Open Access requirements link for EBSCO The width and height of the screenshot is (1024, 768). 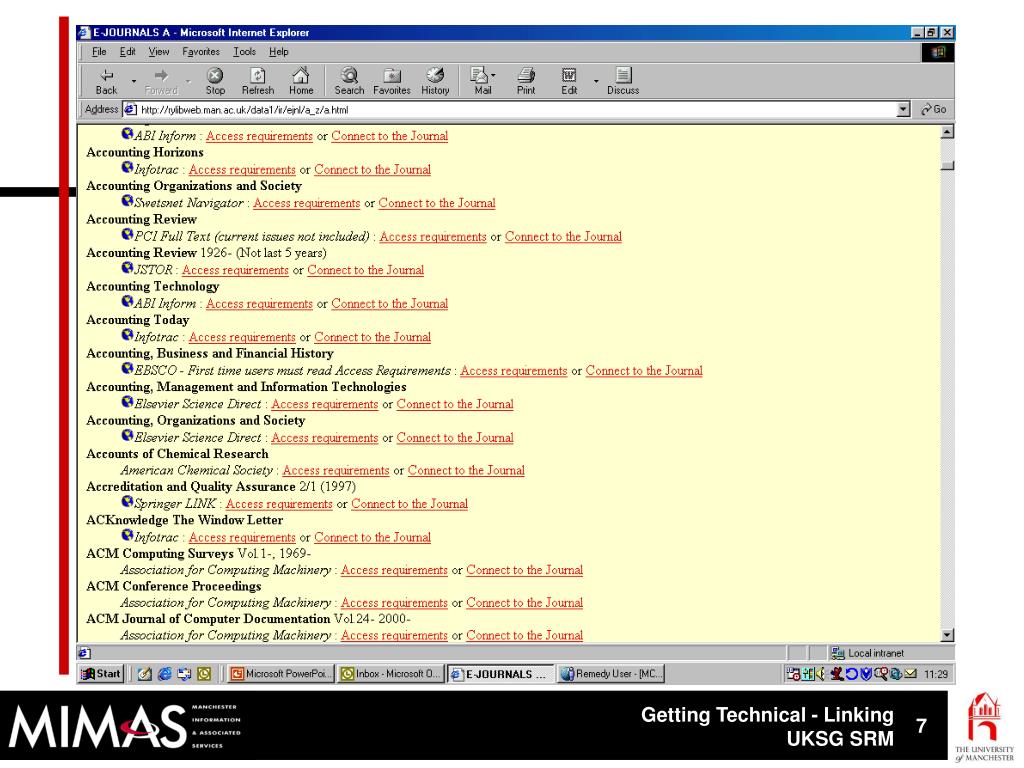[513, 371]
